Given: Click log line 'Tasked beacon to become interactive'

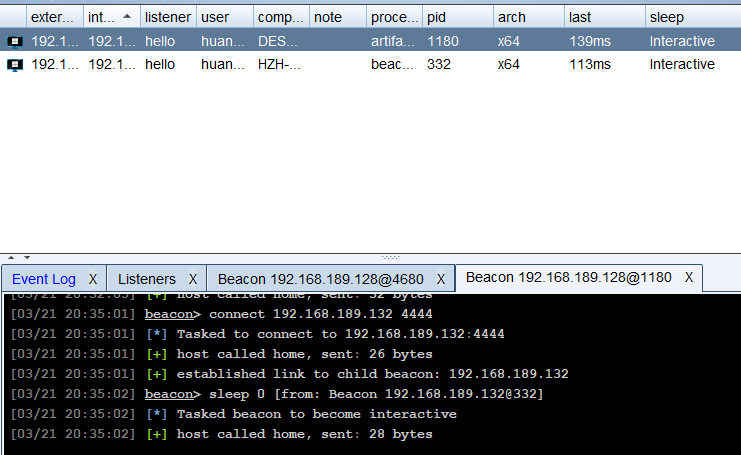Looking at the screenshot, I should tap(317, 414).
